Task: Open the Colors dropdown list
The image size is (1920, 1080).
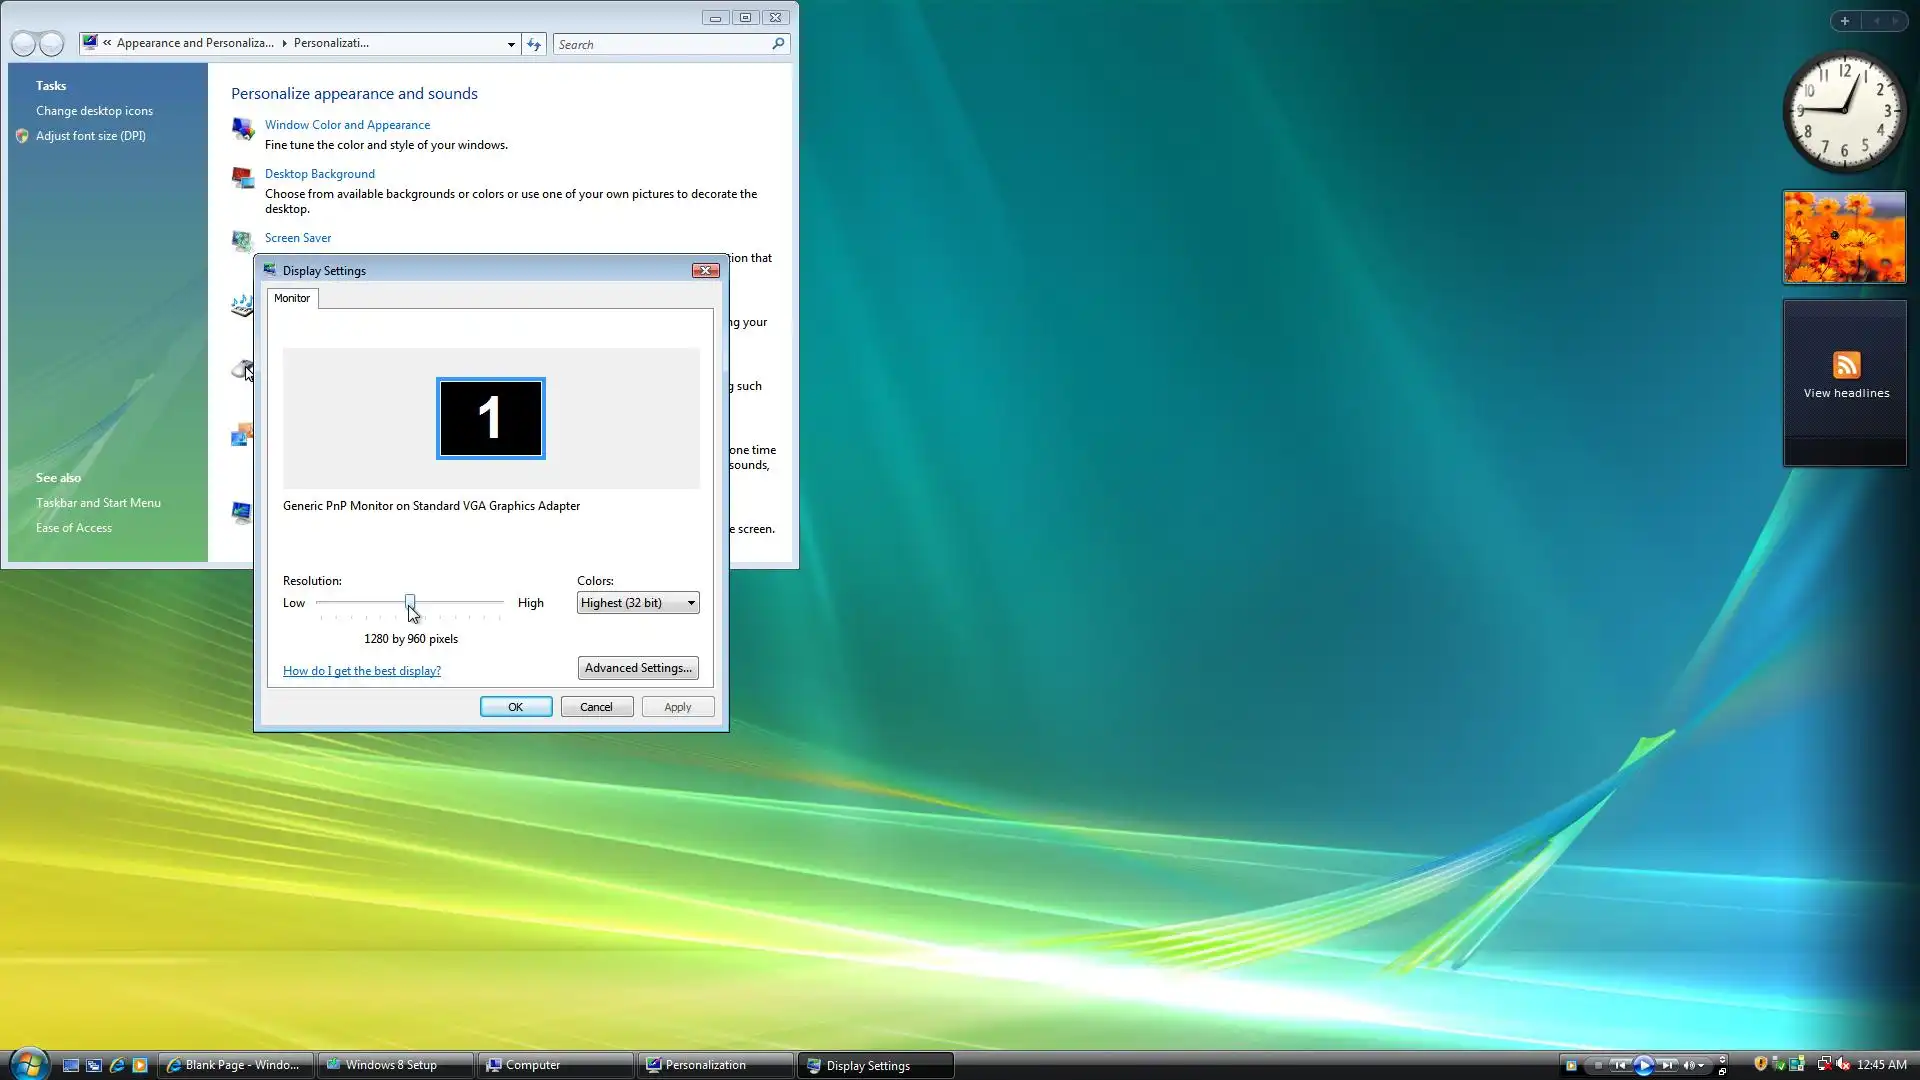Action: point(638,603)
